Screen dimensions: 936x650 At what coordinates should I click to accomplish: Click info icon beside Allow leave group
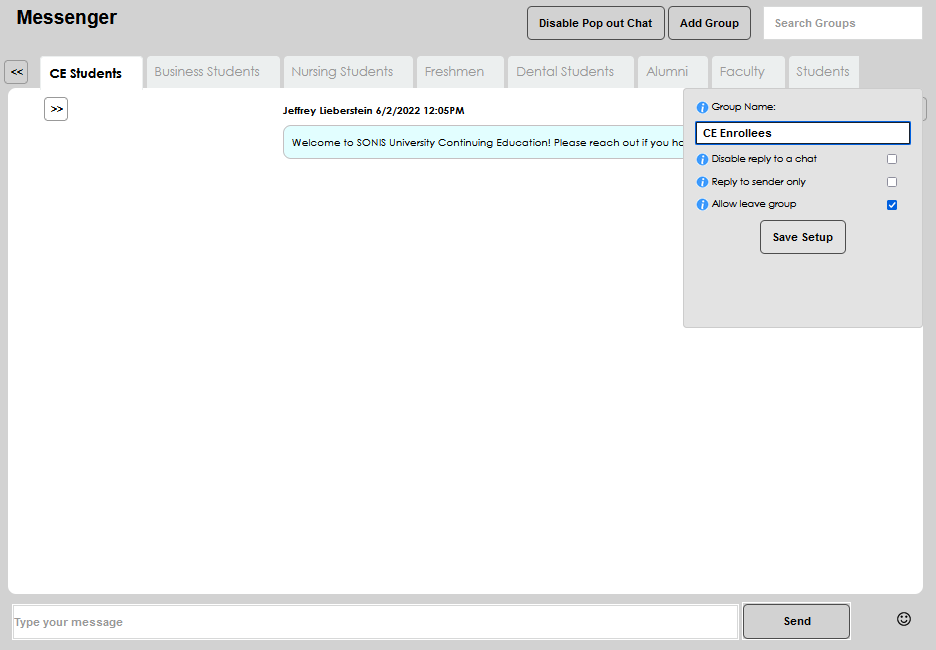[702, 205]
